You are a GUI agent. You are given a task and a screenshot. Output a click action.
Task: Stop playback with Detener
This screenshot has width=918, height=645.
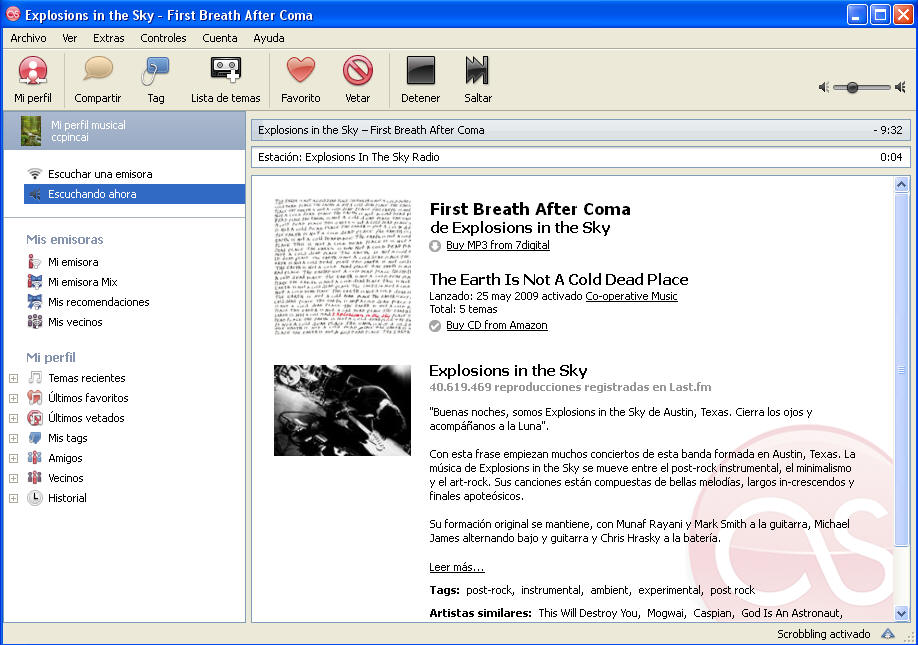pos(420,79)
